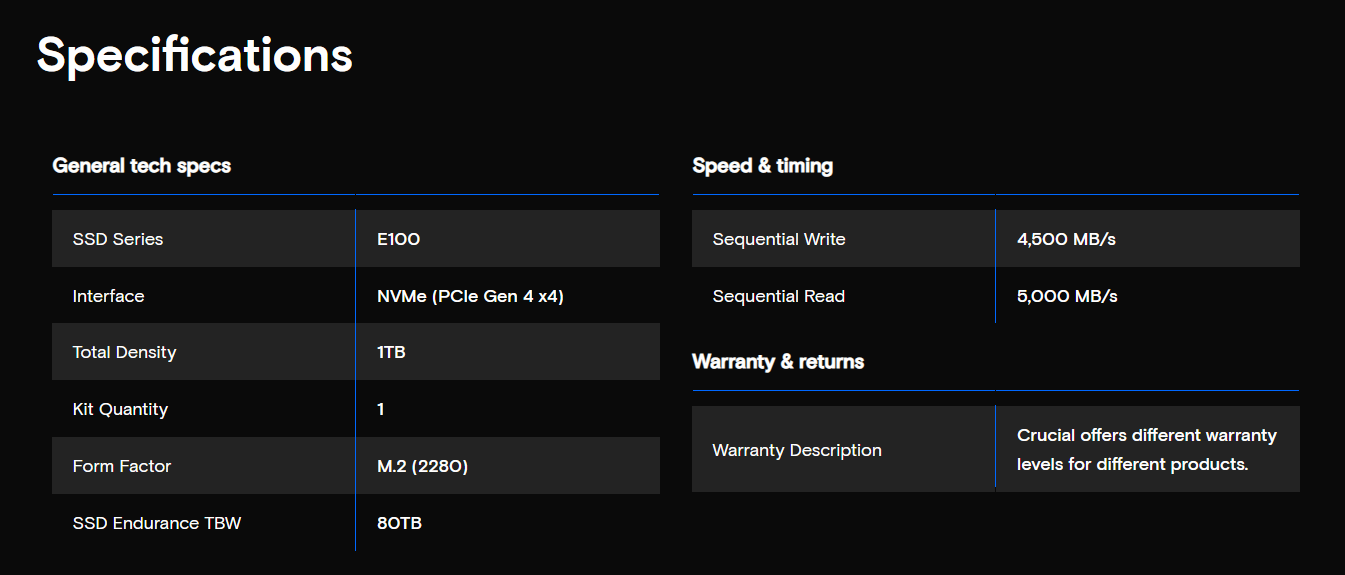Click the Warranty & returns section title

click(778, 361)
